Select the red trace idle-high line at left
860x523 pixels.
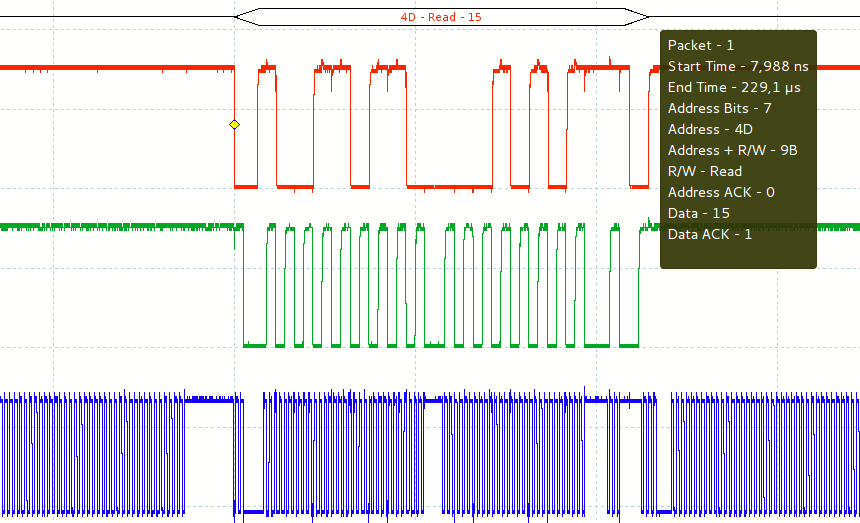click(x=110, y=68)
